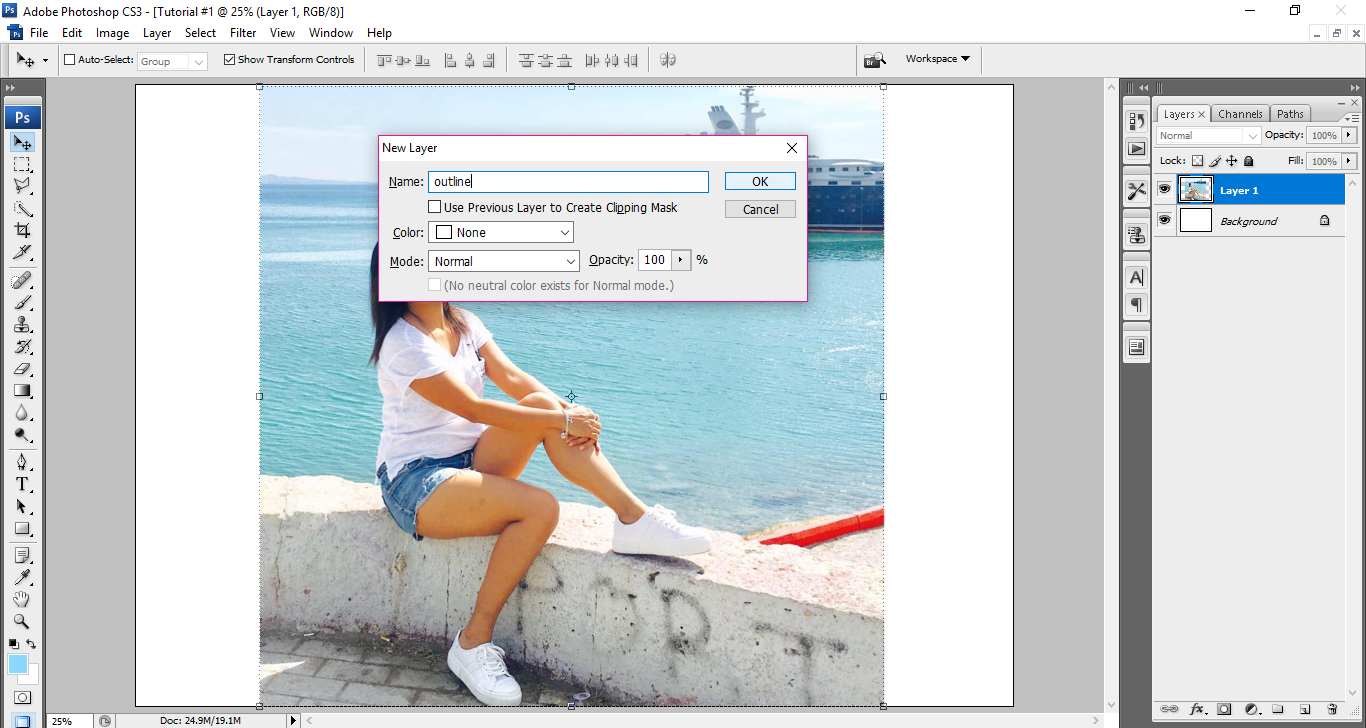This screenshot has height=728, width=1366.
Task: Select the Crop tool in toolbox
Action: (x=22, y=230)
